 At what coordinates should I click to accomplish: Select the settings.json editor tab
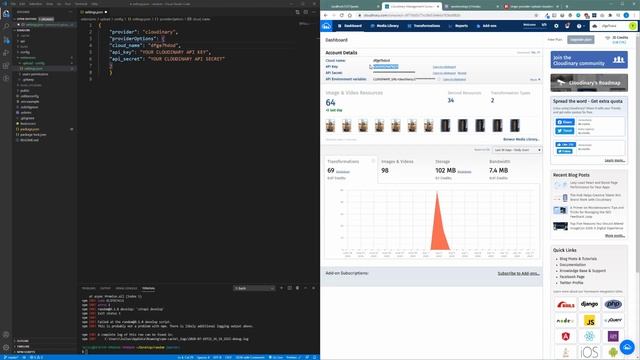(x=94, y=12)
